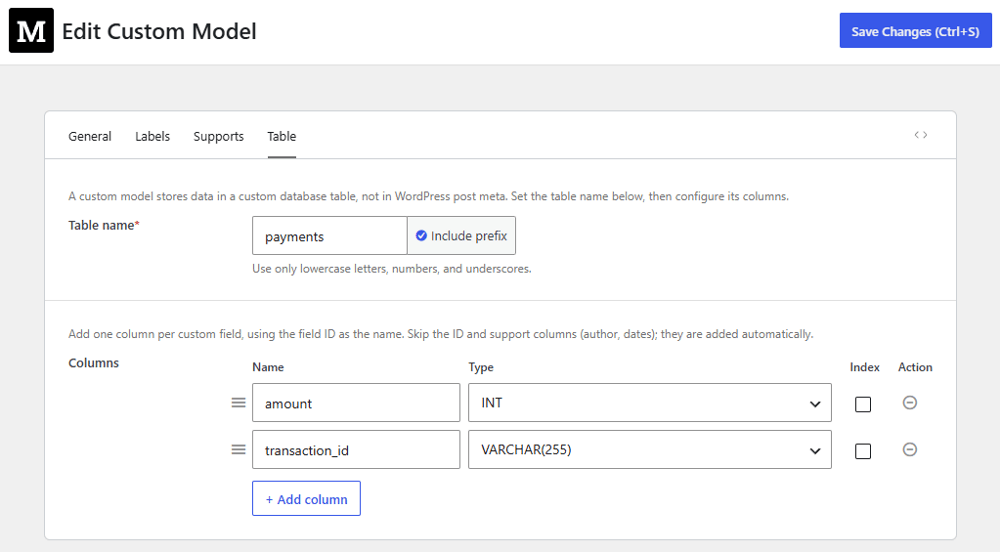Image resolution: width=1000 pixels, height=552 pixels.
Task: Switch to the General tab
Action: point(90,136)
